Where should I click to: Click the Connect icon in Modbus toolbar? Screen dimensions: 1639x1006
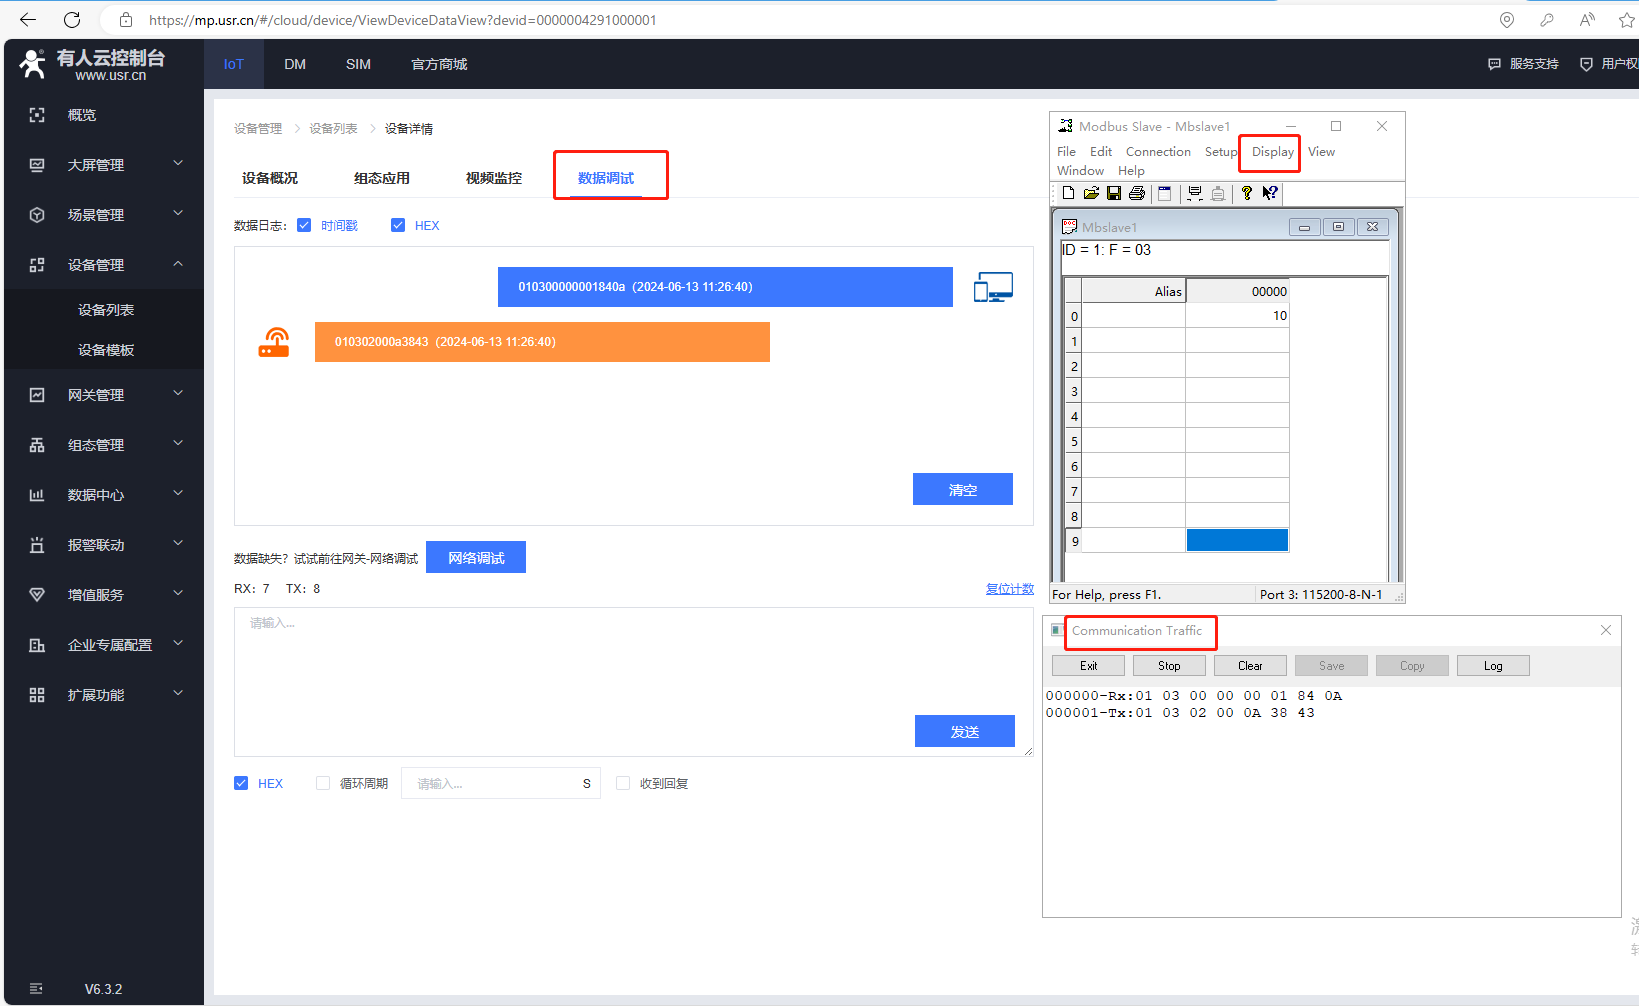pos(1194,193)
